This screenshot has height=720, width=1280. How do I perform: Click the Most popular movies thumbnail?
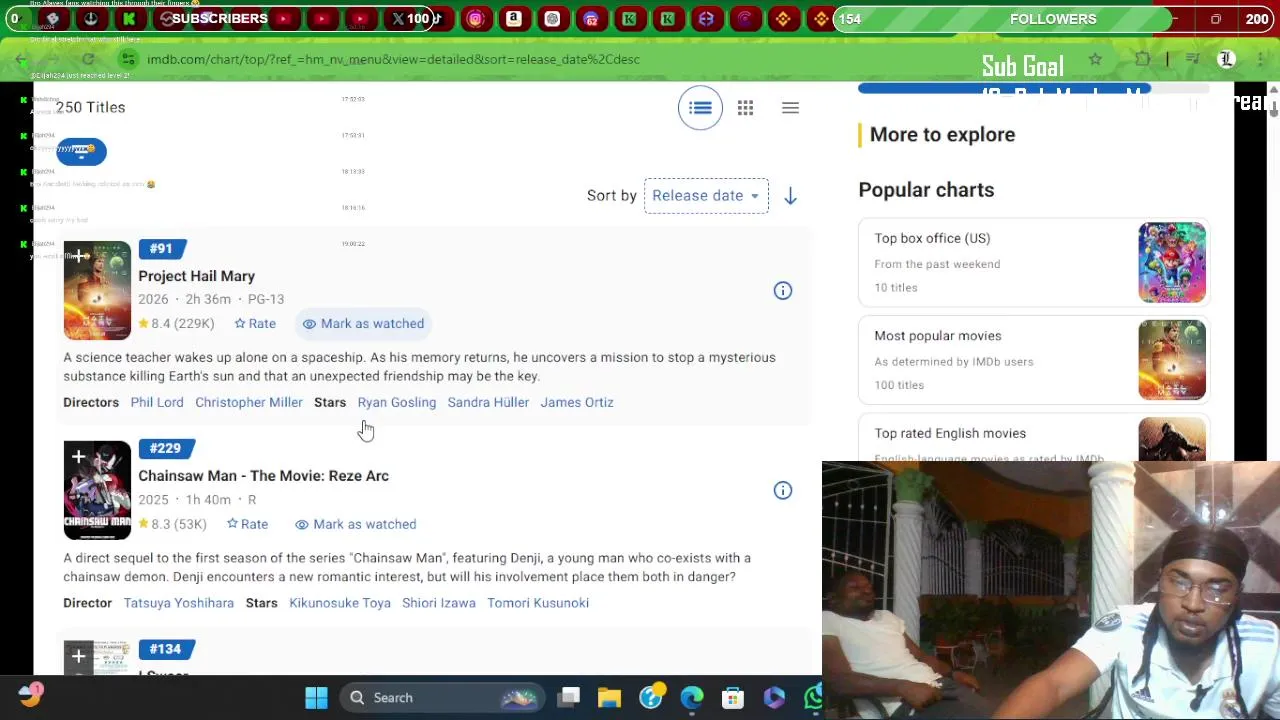coord(1172,360)
